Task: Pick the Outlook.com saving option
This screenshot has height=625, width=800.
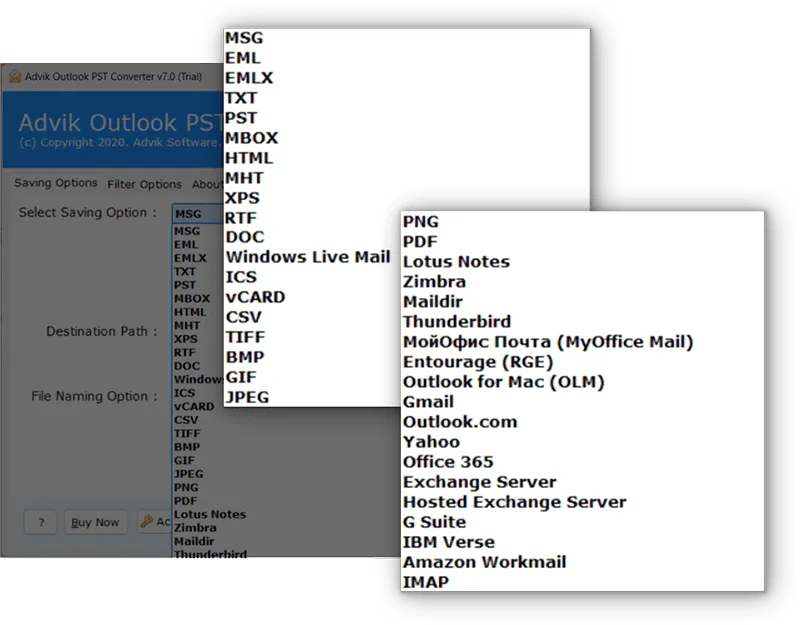Action: pos(460,422)
